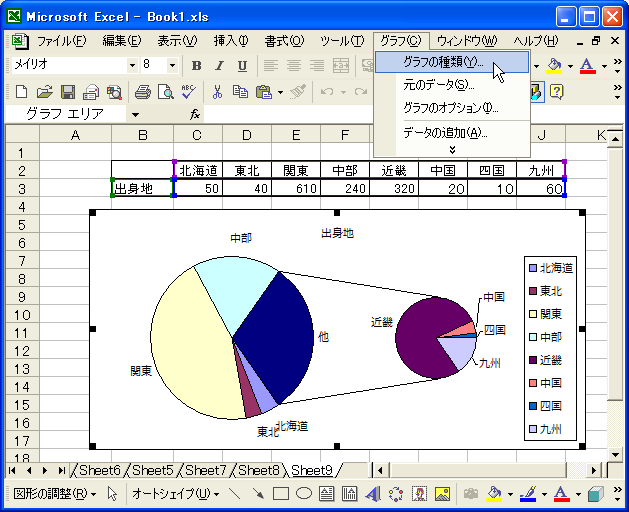Click 3-D style icon
Screen dimensions: 629x512
(x=595, y=494)
